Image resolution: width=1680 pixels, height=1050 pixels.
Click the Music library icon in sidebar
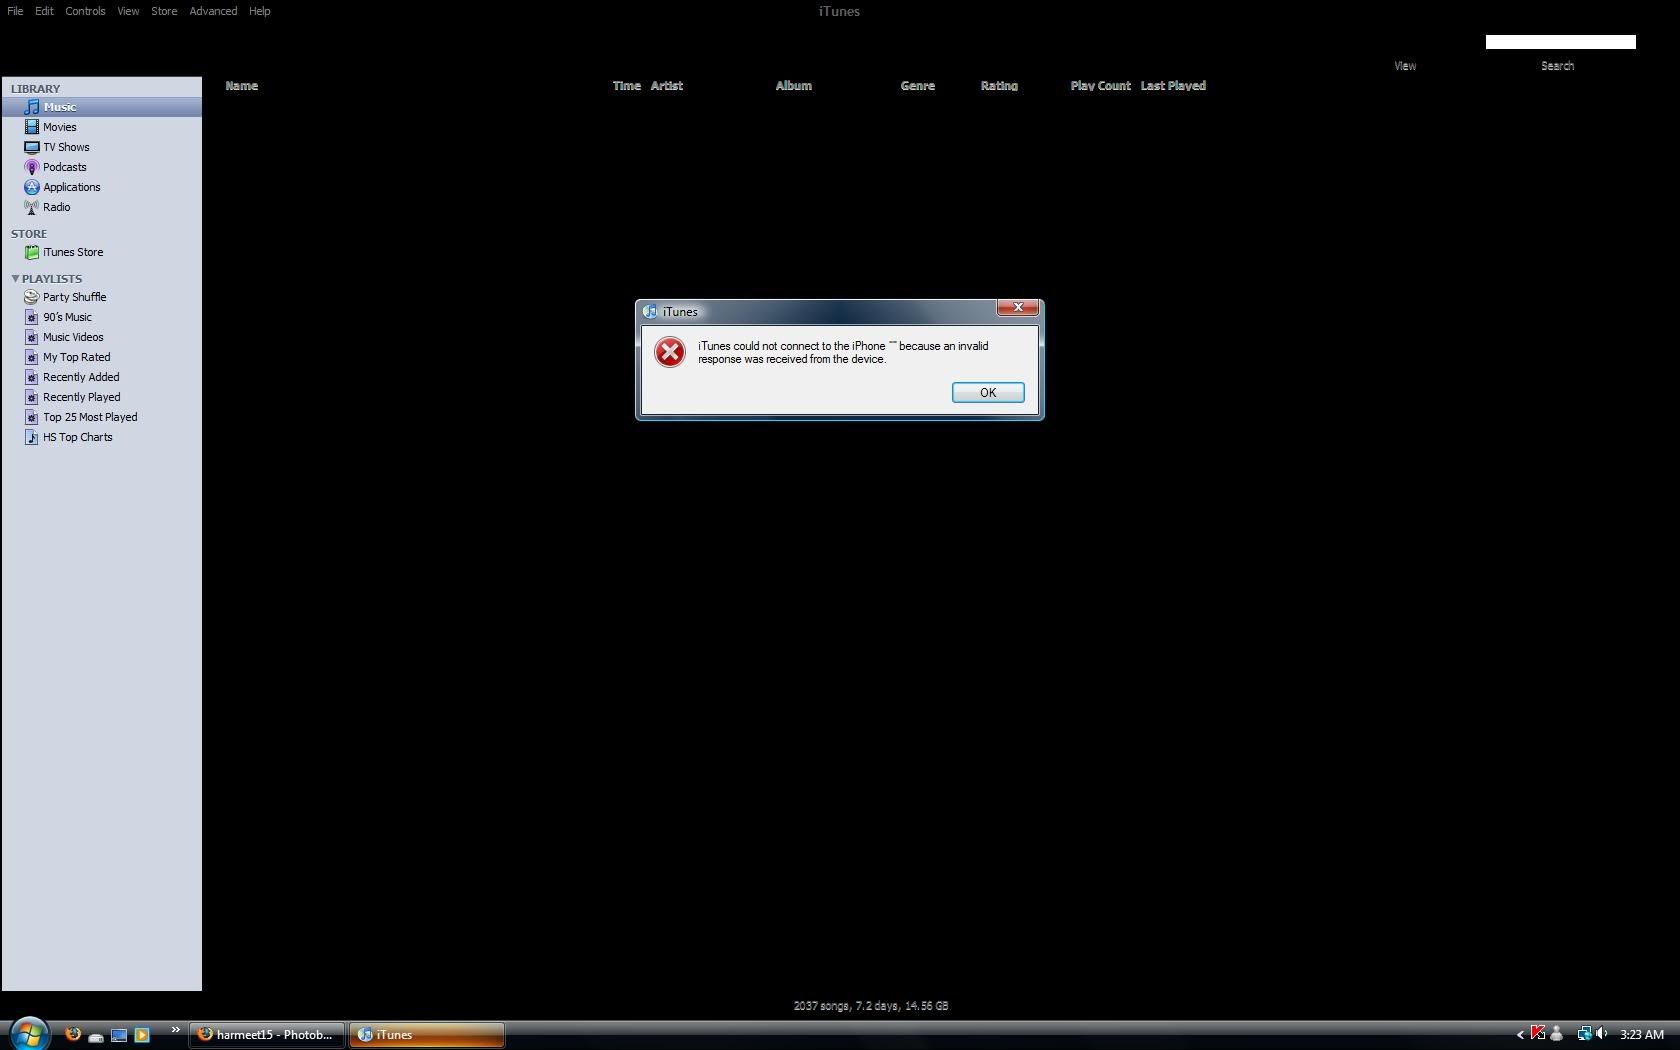[32, 107]
